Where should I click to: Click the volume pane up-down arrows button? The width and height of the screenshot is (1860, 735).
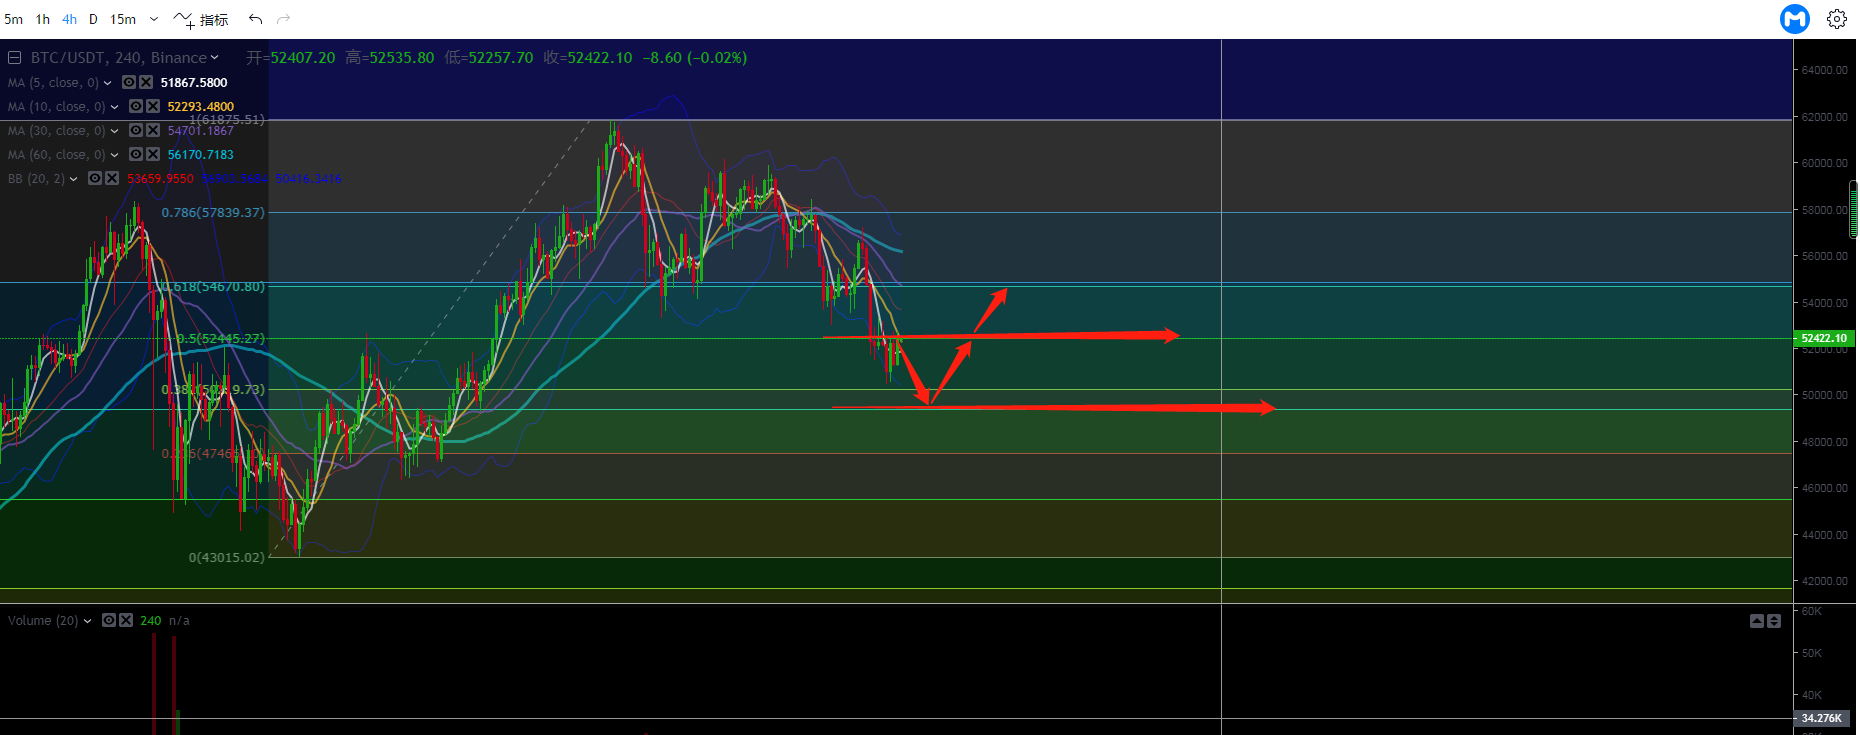coord(1774,621)
